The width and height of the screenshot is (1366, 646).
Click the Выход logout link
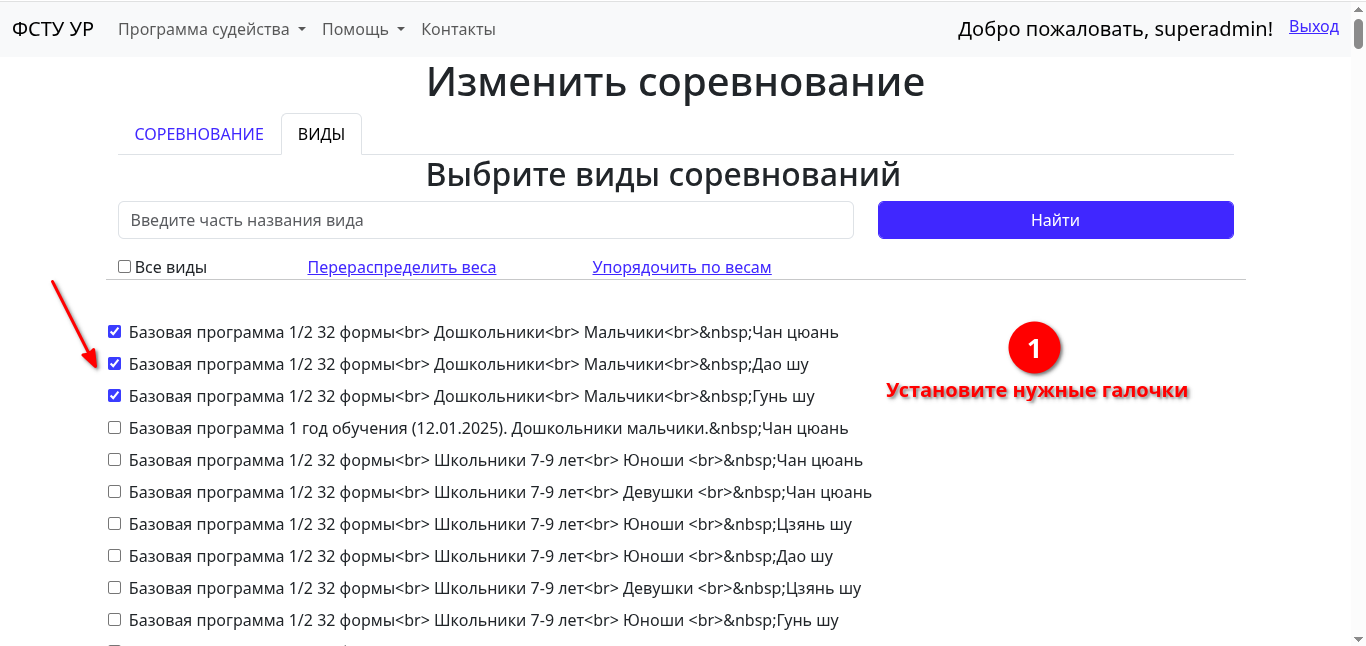(1313, 27)
